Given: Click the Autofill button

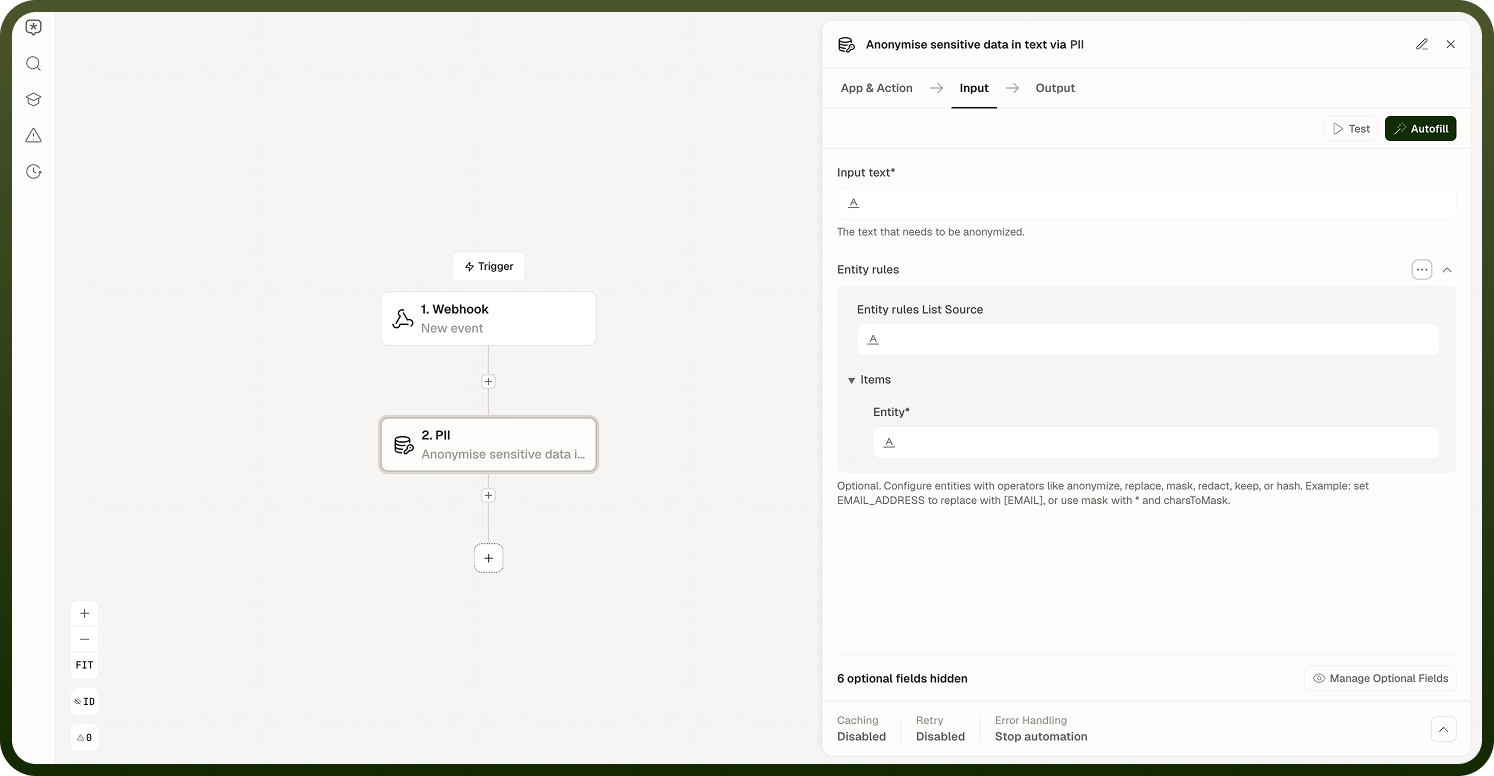Looking at the screenshot, I should point(1420,129).
